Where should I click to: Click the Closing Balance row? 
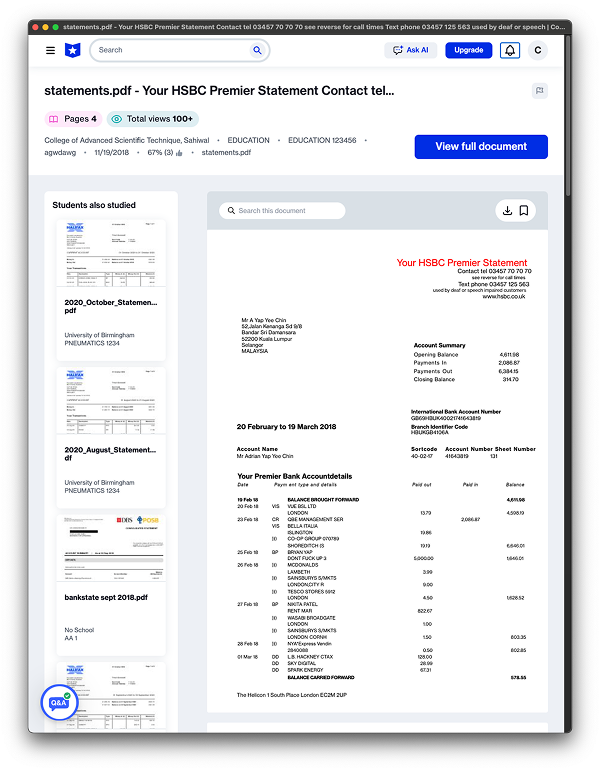(x=466, y=380)
